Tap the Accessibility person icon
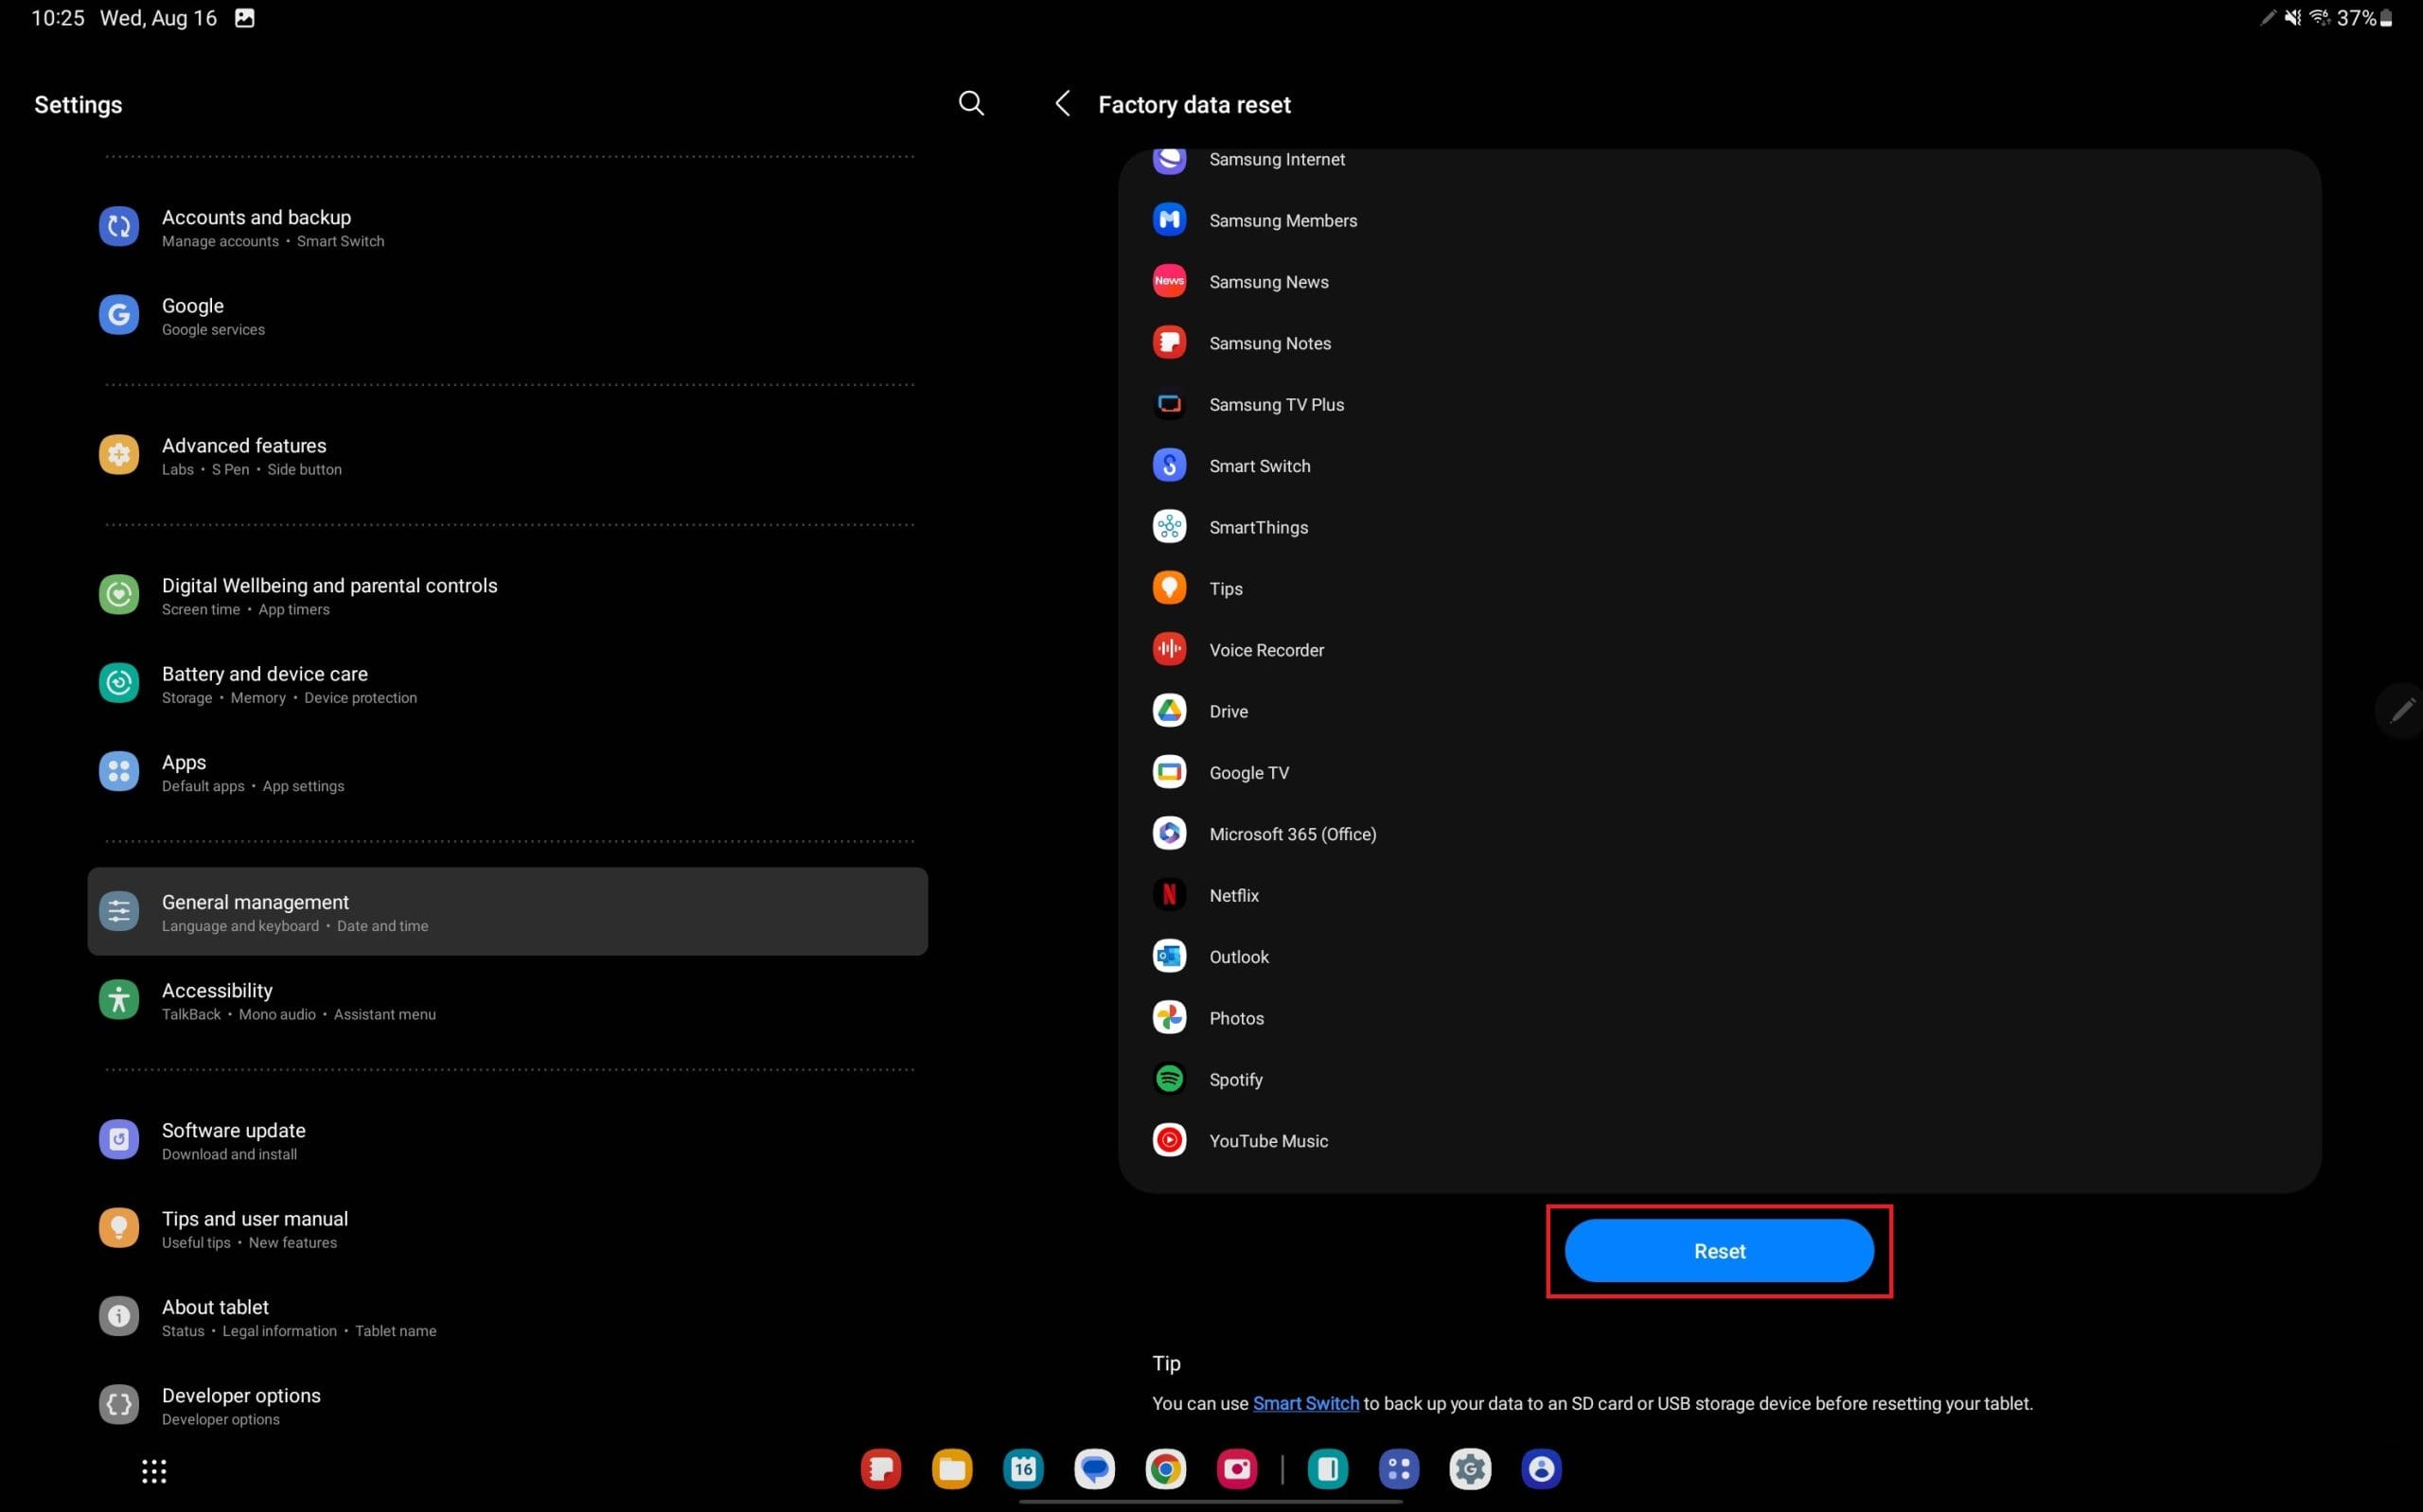 point(118,999)
